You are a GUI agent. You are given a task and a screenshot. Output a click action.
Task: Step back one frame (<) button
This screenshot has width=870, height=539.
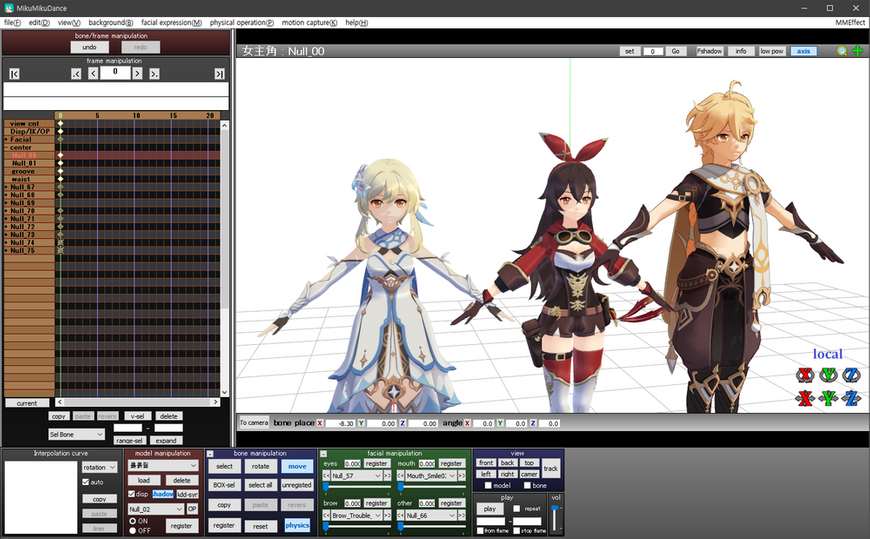[x=93, y=74]
